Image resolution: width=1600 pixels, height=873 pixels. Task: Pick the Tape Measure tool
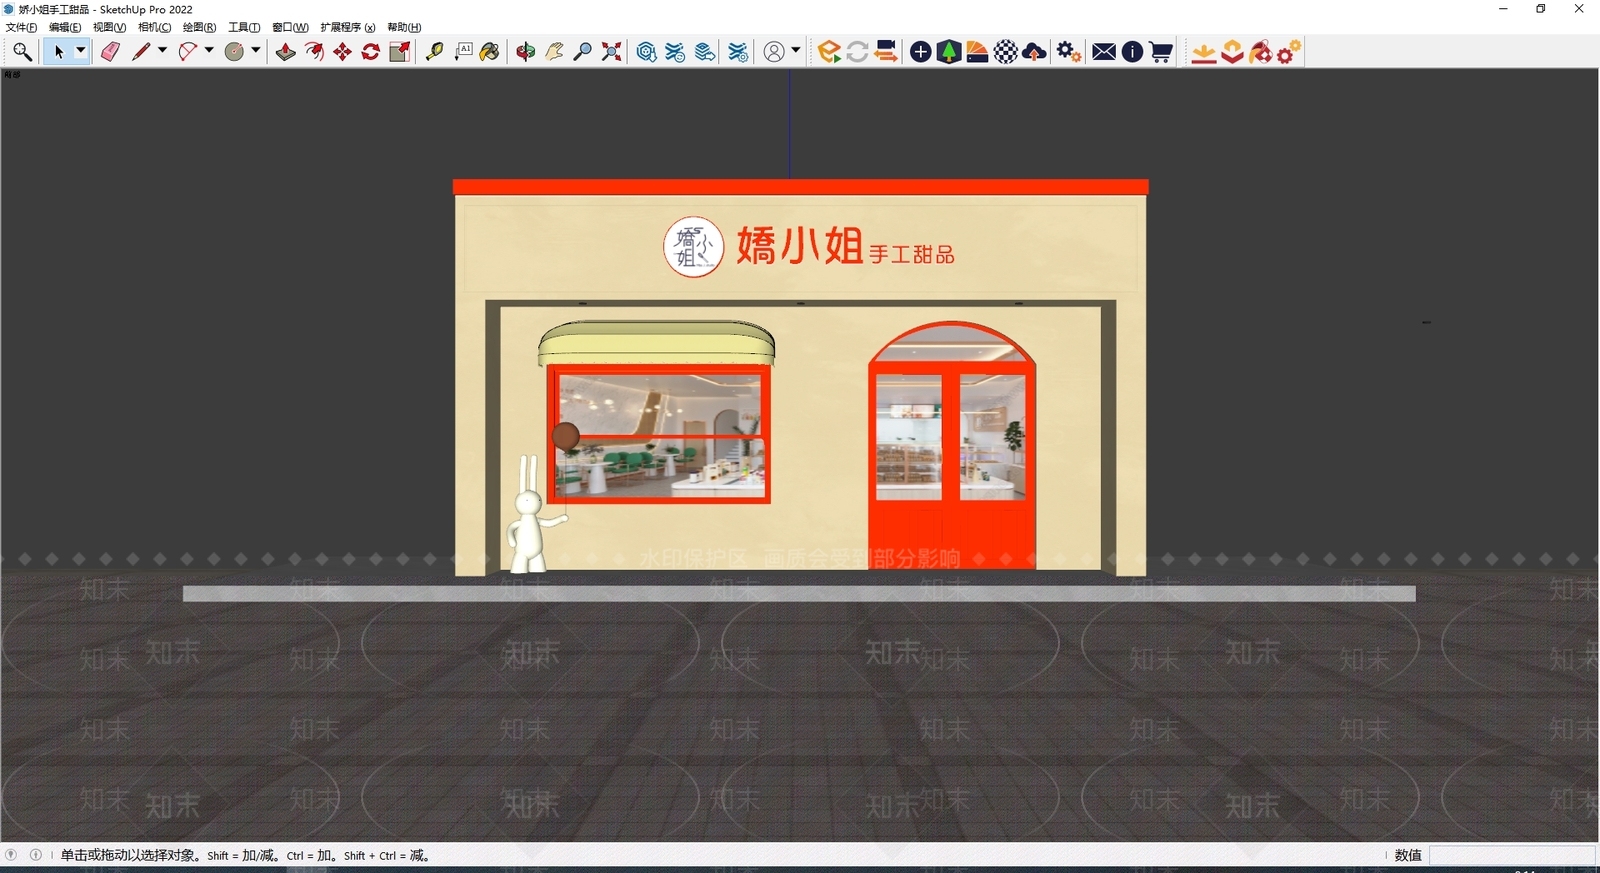click(434, 52)
